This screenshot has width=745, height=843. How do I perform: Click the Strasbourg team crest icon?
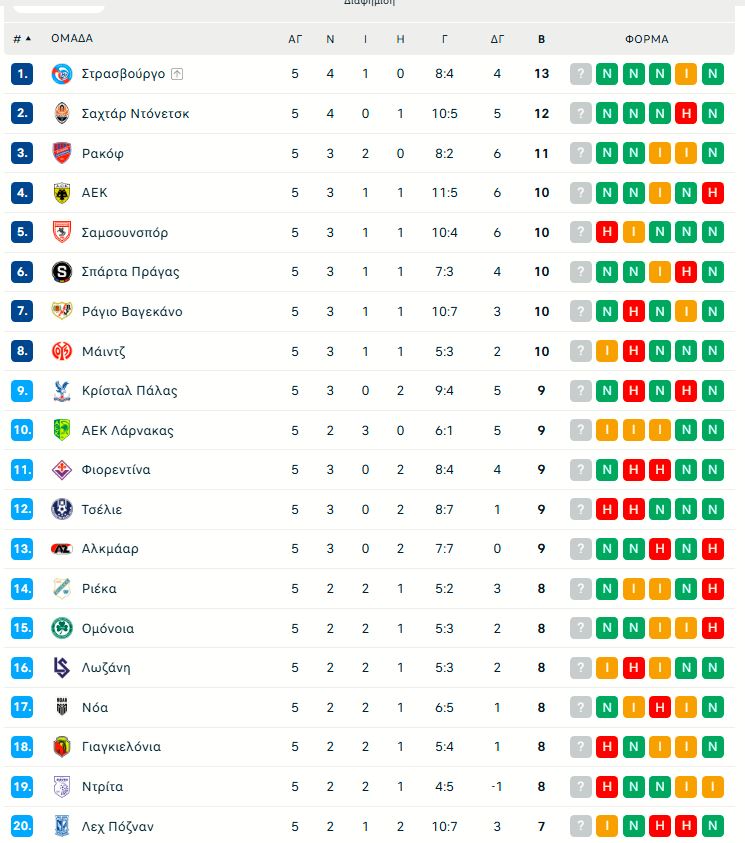point(62,74)
